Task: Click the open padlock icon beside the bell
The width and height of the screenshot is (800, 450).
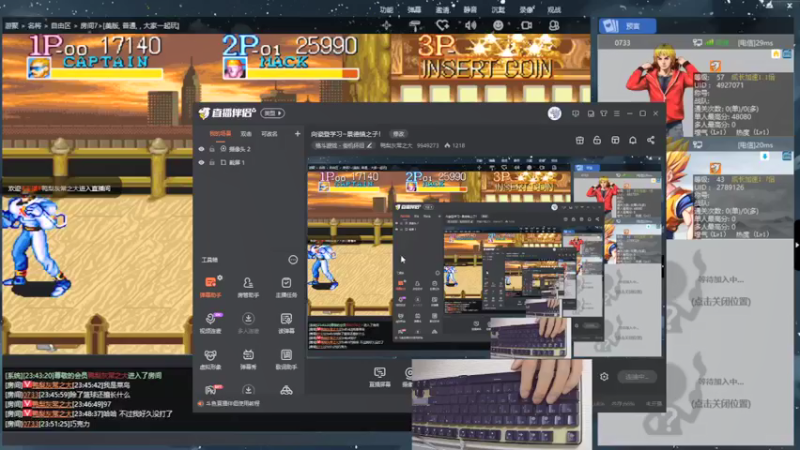Action: pyautogui.click(x=597, y=140)
